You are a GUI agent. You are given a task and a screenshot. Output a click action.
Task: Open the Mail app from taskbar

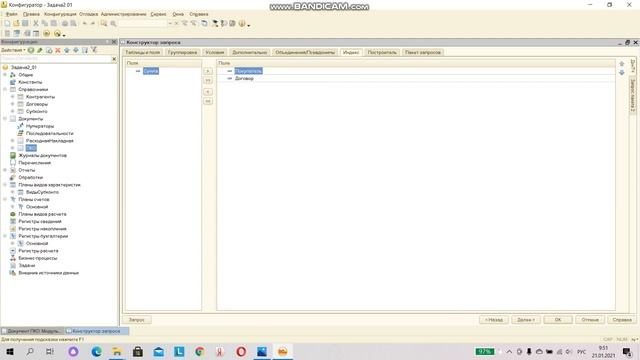point(158,351)
